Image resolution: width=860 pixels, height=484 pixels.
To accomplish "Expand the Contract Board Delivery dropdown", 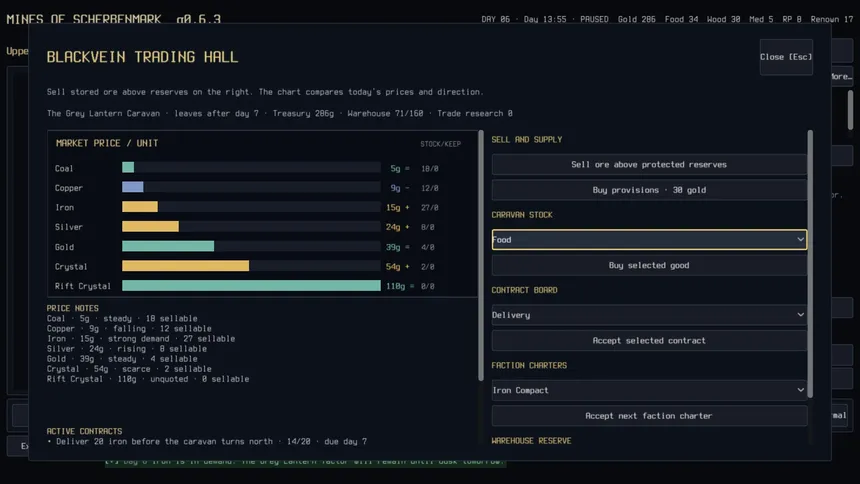I will click(x=649, y=315).
